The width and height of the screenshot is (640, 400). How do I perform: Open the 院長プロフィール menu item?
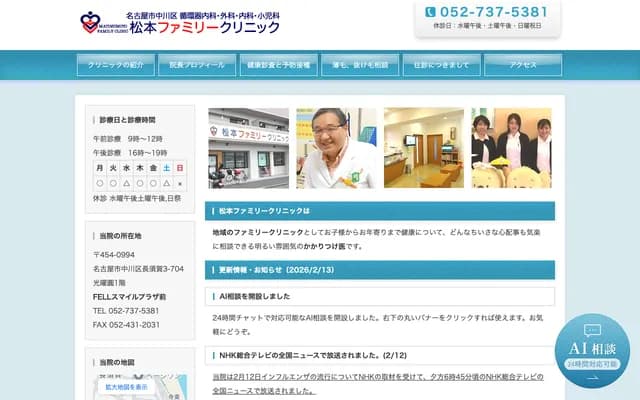(197, 65)
